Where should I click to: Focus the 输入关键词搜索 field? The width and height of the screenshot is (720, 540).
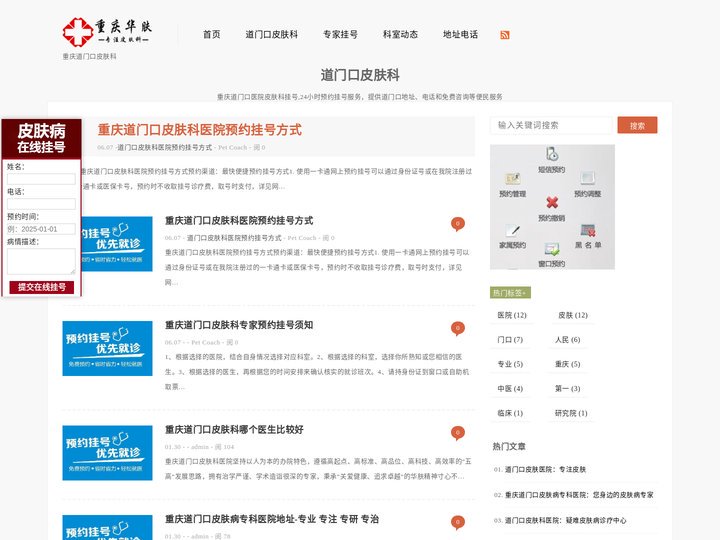[551, 125]
